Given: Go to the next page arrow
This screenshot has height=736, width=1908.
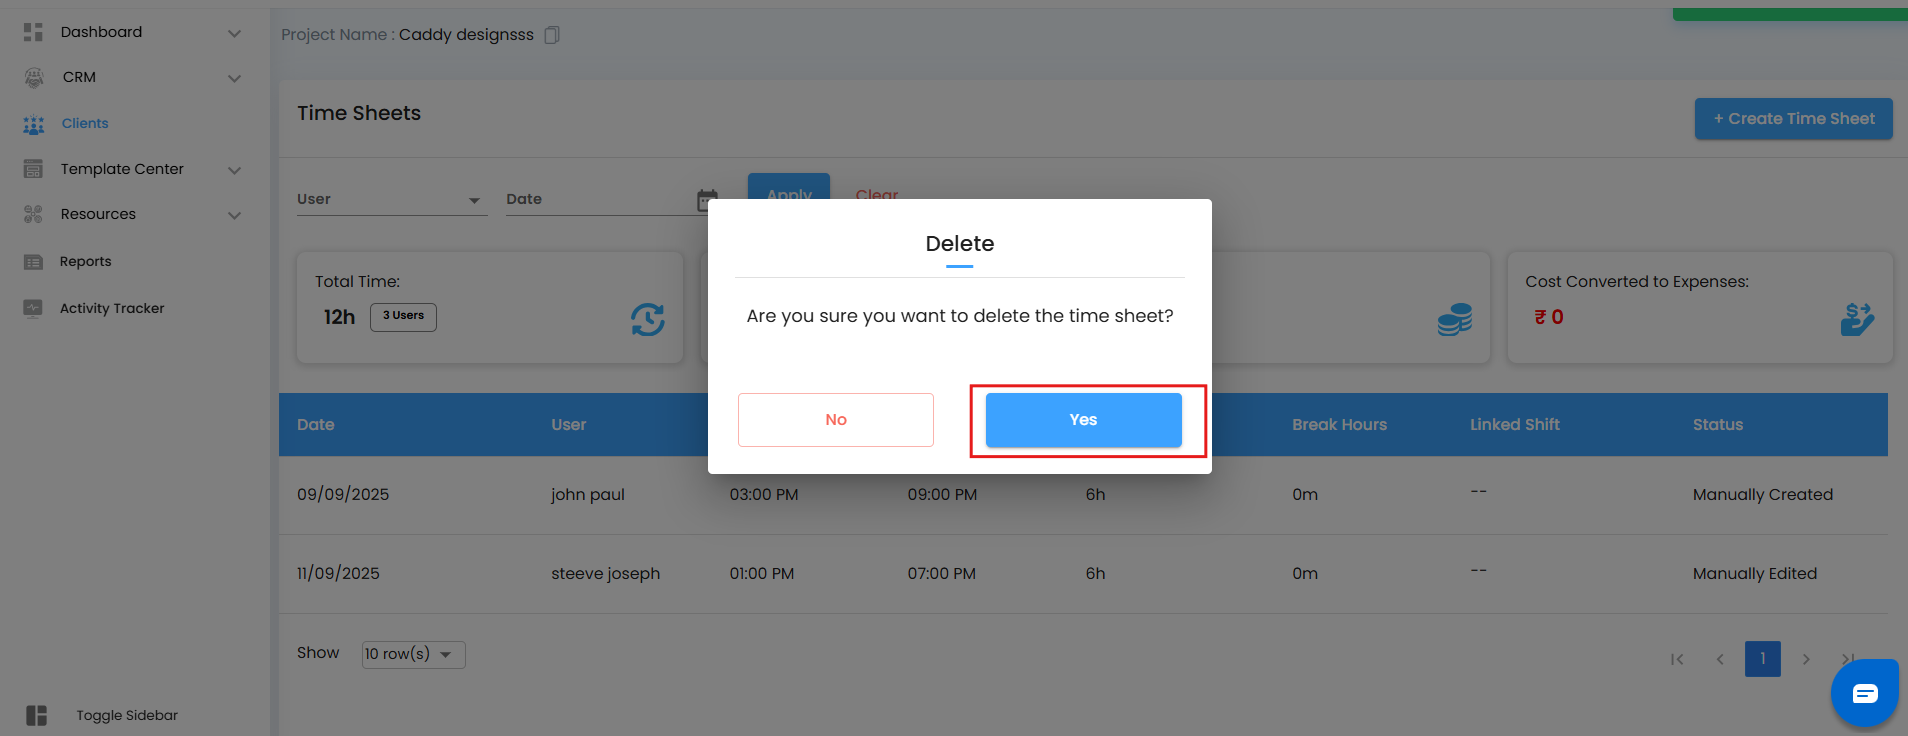Looking at the screenshot, I should (1806, 659).
